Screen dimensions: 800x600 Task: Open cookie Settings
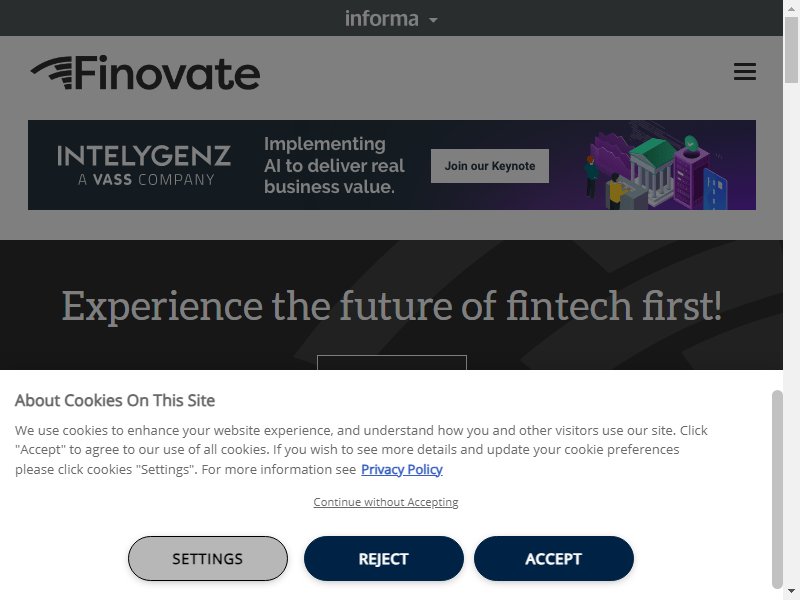(x=208, y=559)
